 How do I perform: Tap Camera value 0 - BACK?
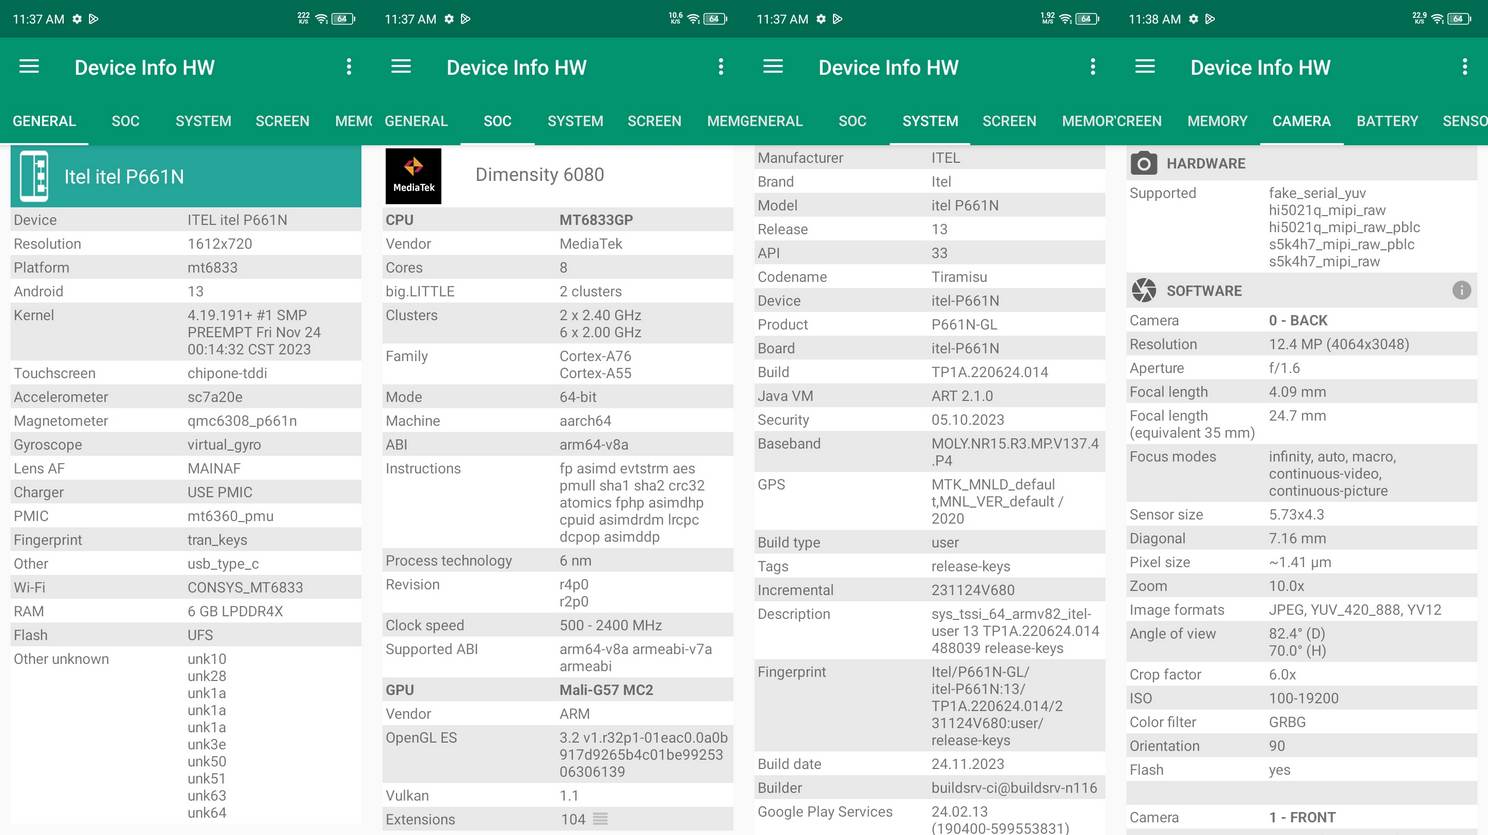1298,321
